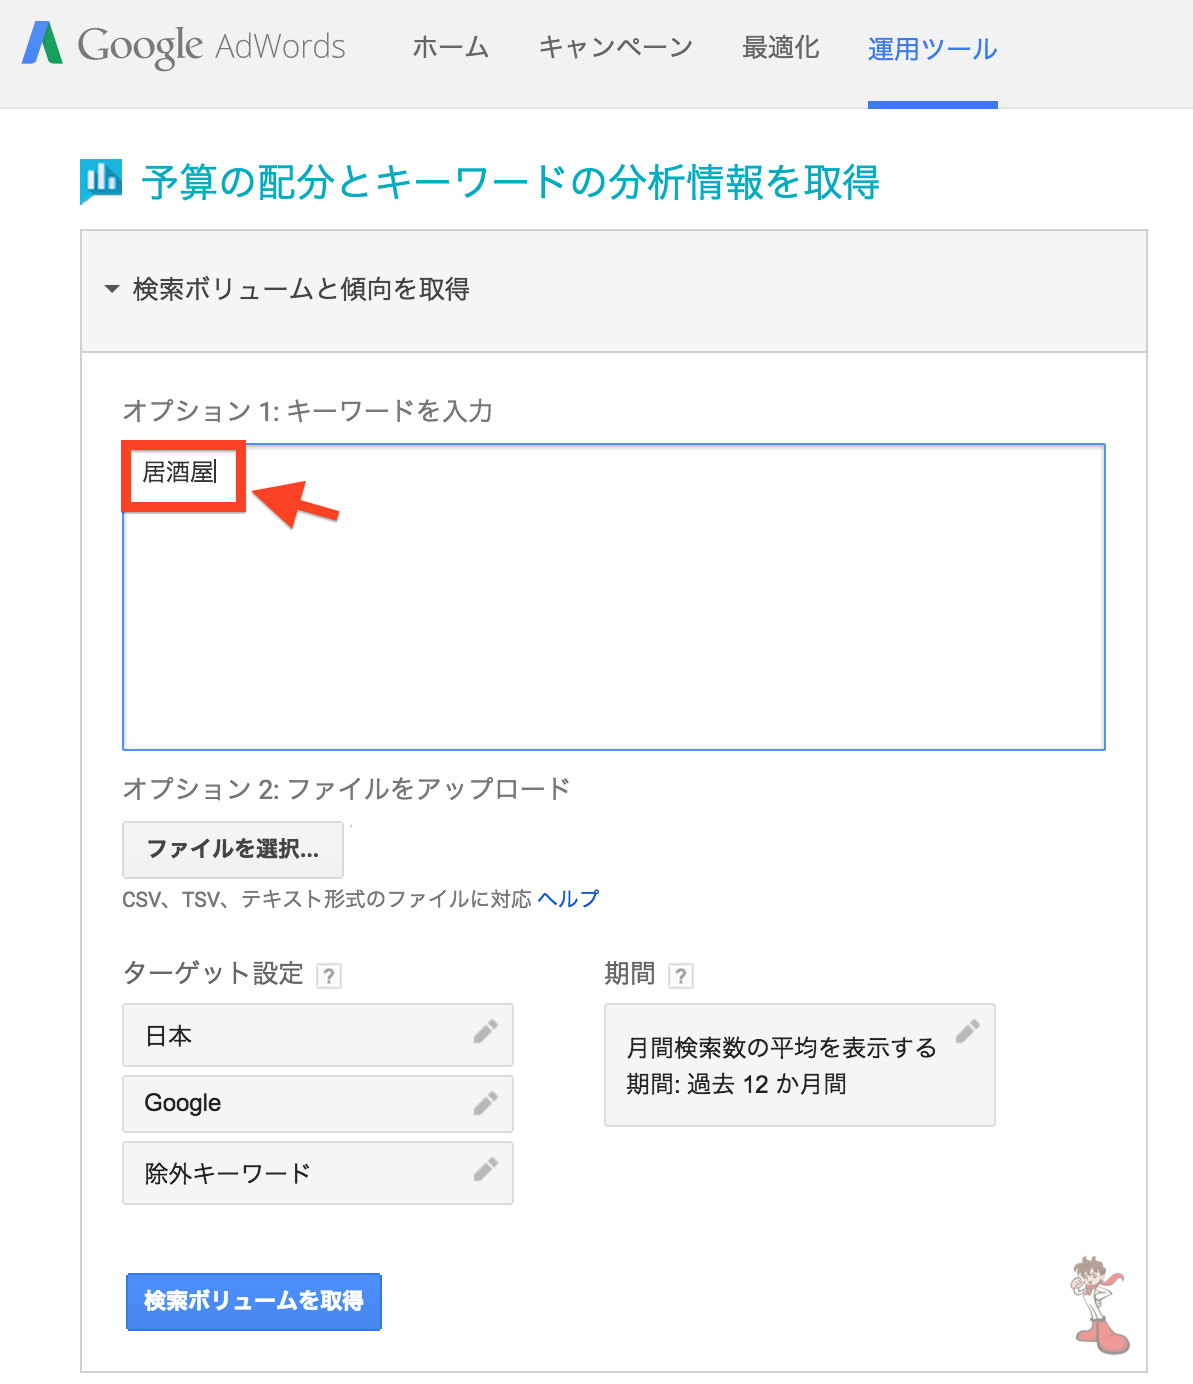Click the blue bar-chart planner icon
The image size is (1193, 1384).
point(101,181)
